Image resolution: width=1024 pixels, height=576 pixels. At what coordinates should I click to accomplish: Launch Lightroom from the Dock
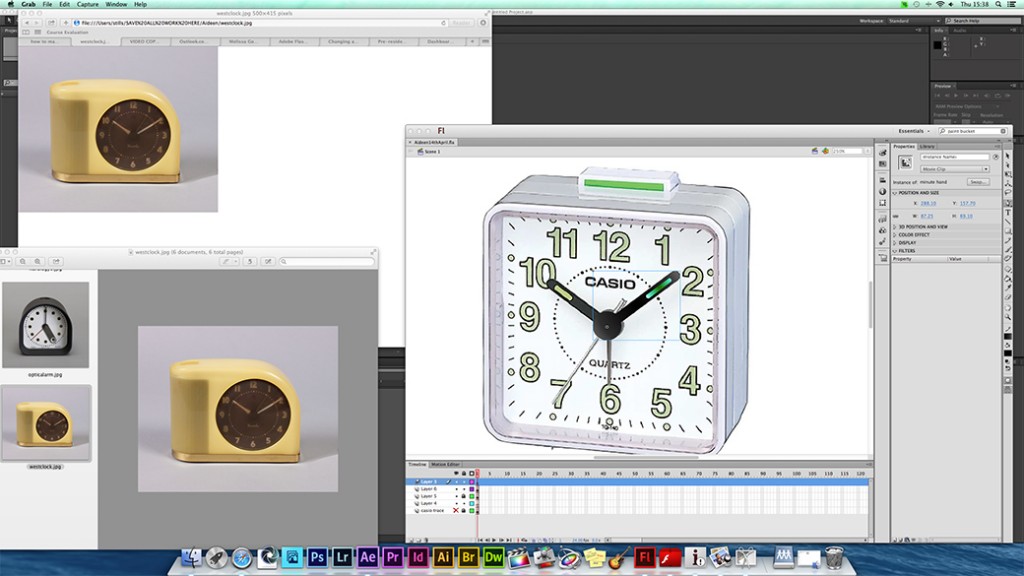click(x=342, y=557)
